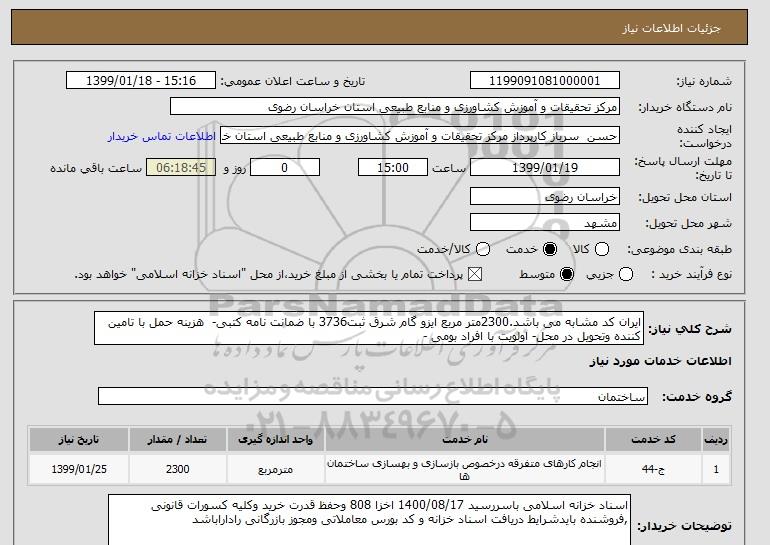
Task: Click the announcement date field 1399/01/18 - 15:16
Action: click(141, 81)
